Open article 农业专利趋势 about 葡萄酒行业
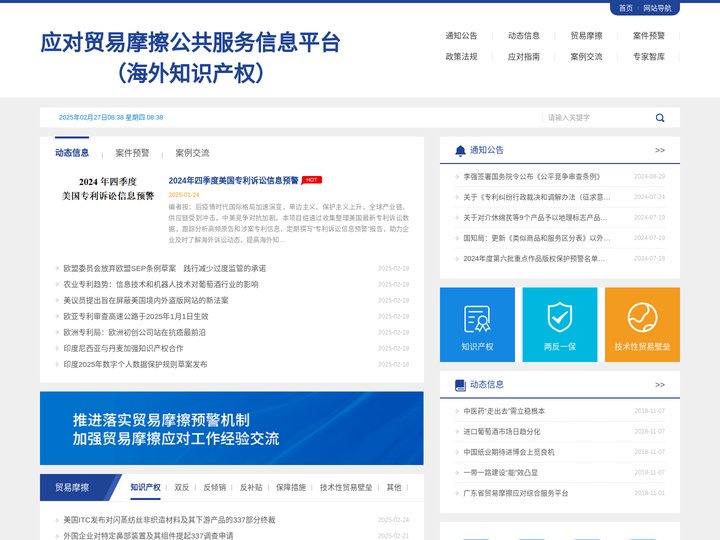 point(161,284)
